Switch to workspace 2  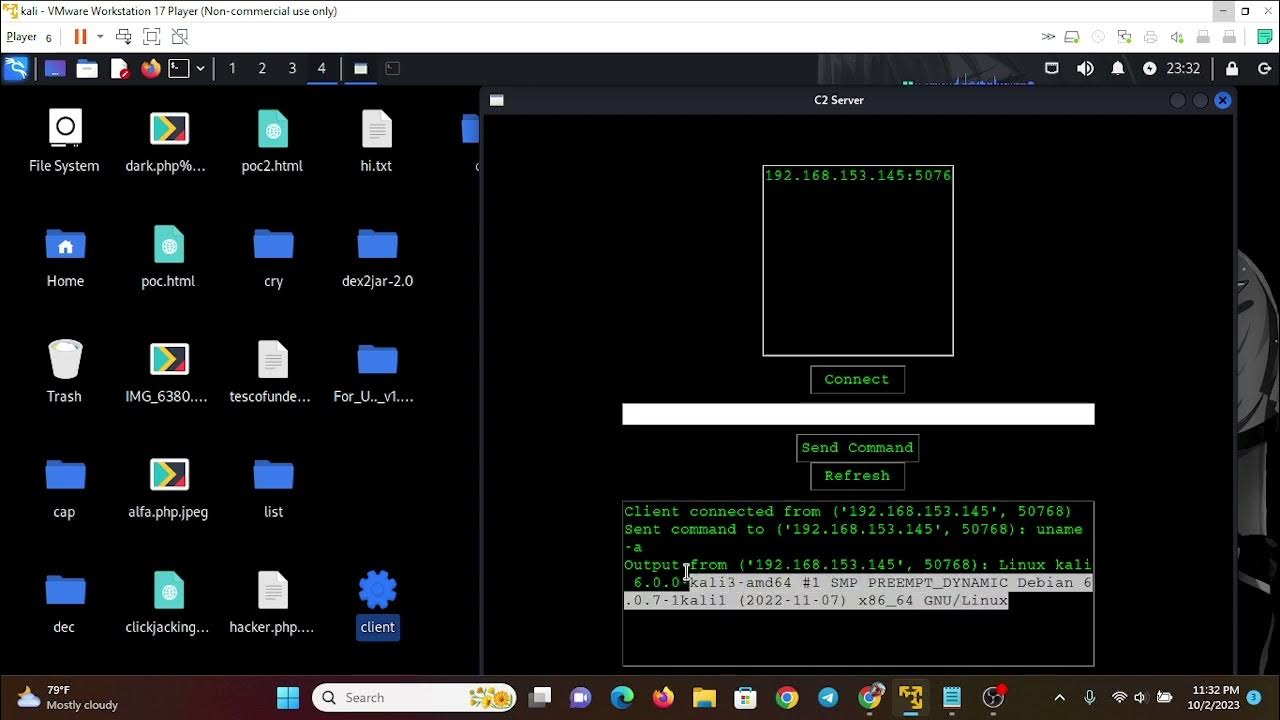click(262, 69)
